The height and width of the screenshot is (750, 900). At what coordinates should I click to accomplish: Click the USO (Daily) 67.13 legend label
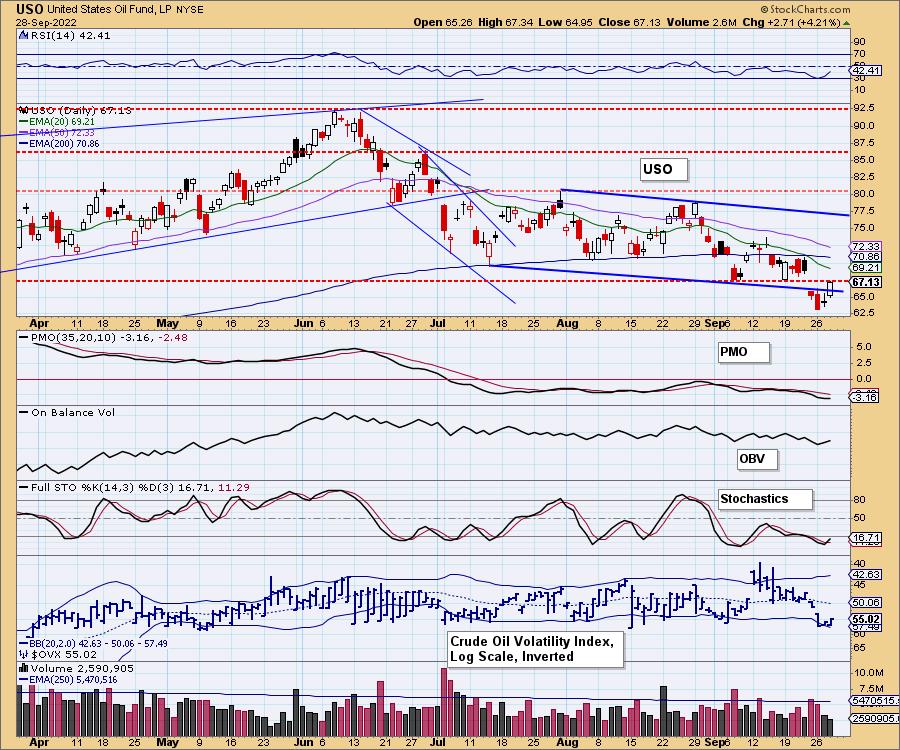(x=75, y=110)
